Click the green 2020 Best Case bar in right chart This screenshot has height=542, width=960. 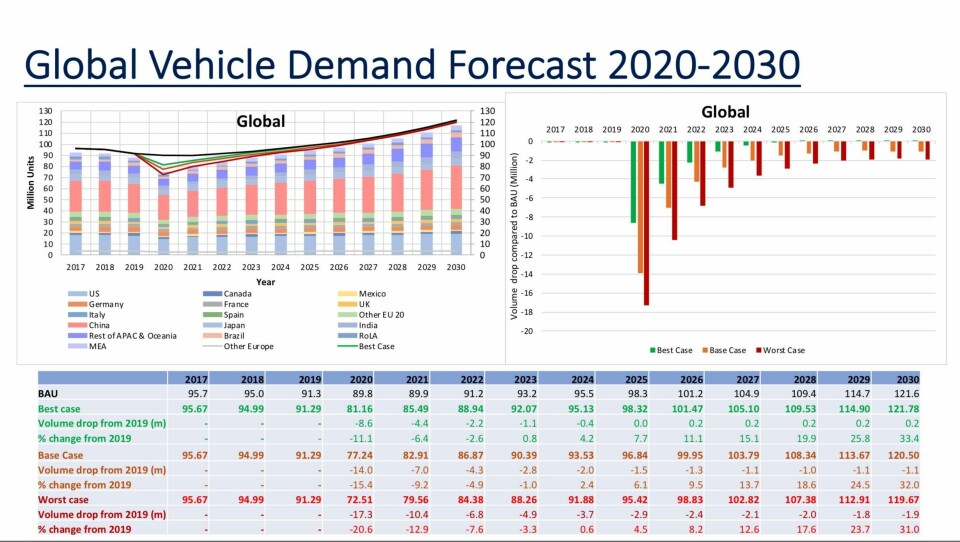[632, 182]
